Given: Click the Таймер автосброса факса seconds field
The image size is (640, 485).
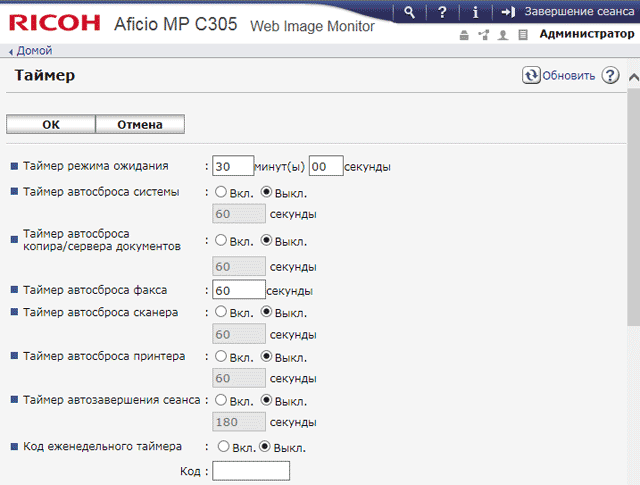Looking at the screenshot, I should click(238, 290).
